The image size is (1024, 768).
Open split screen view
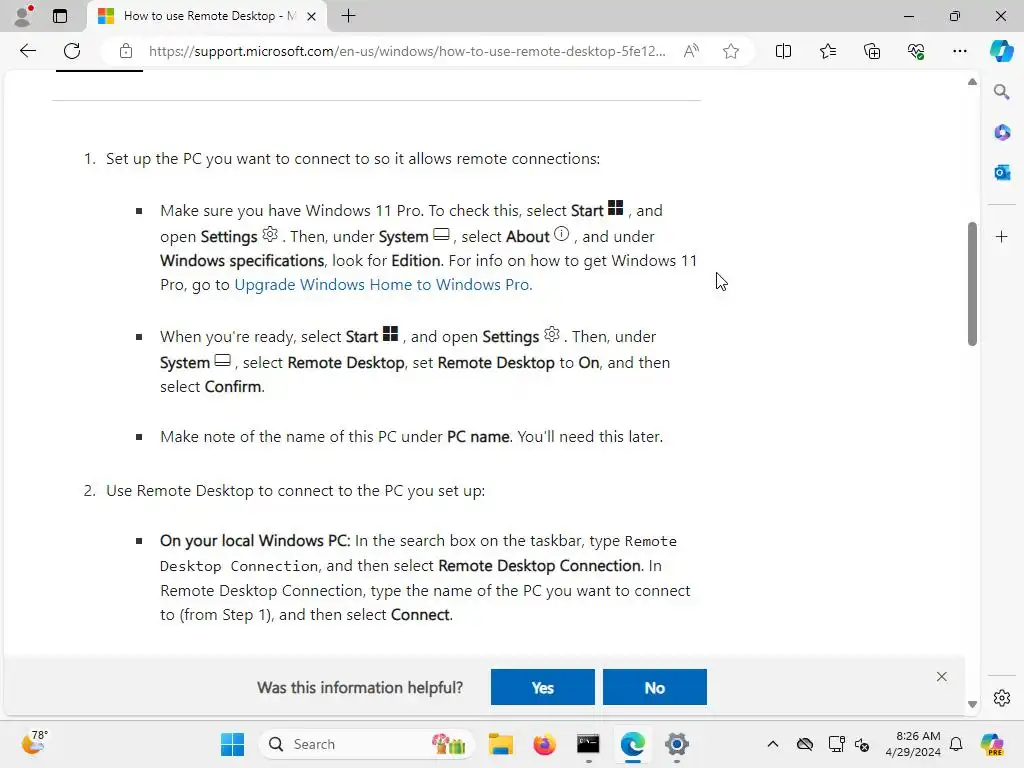[783, 51]
